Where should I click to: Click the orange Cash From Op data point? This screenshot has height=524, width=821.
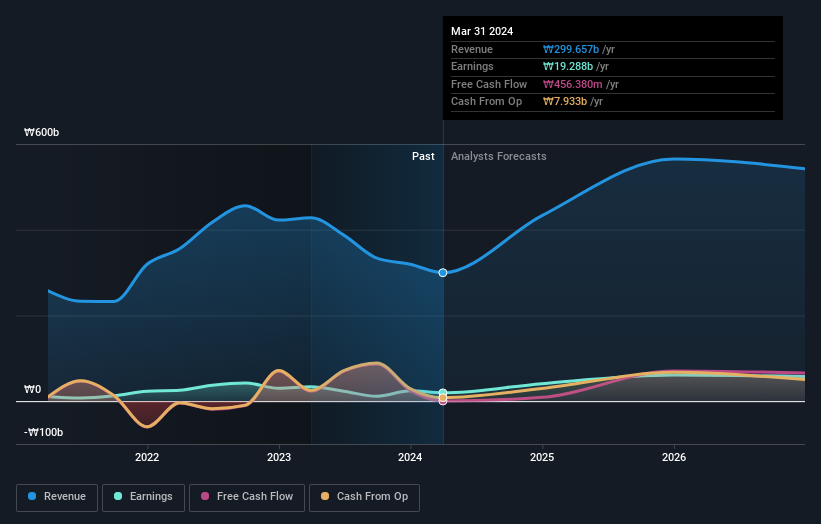pyautogui.click(x=443, y=398)
